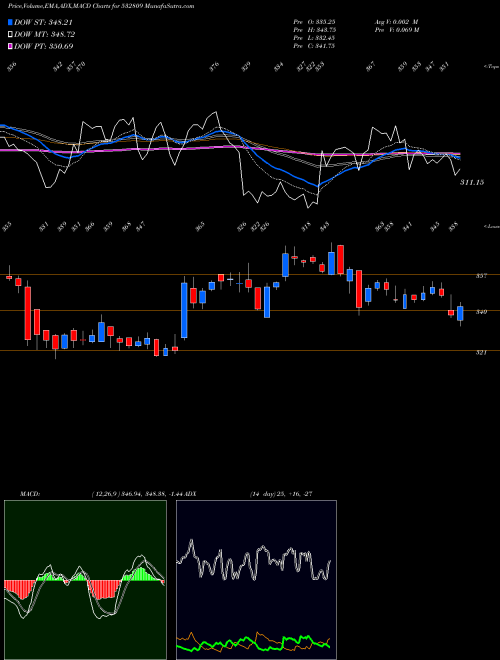500x660 pixels.
Task: Click the '(14 day) 25, +16, -27' ADX values
Action: click(281, 494)
